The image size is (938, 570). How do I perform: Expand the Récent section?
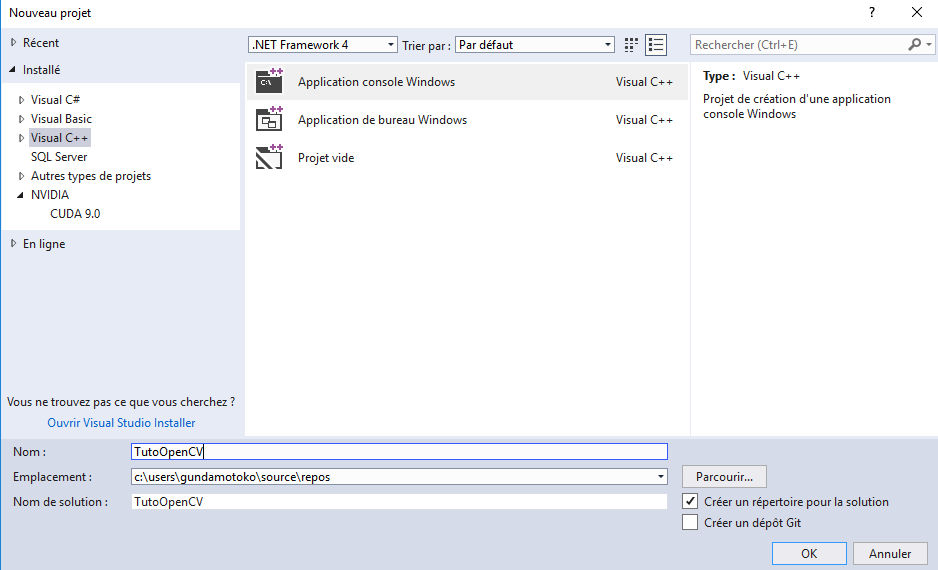tap(13, 43)
